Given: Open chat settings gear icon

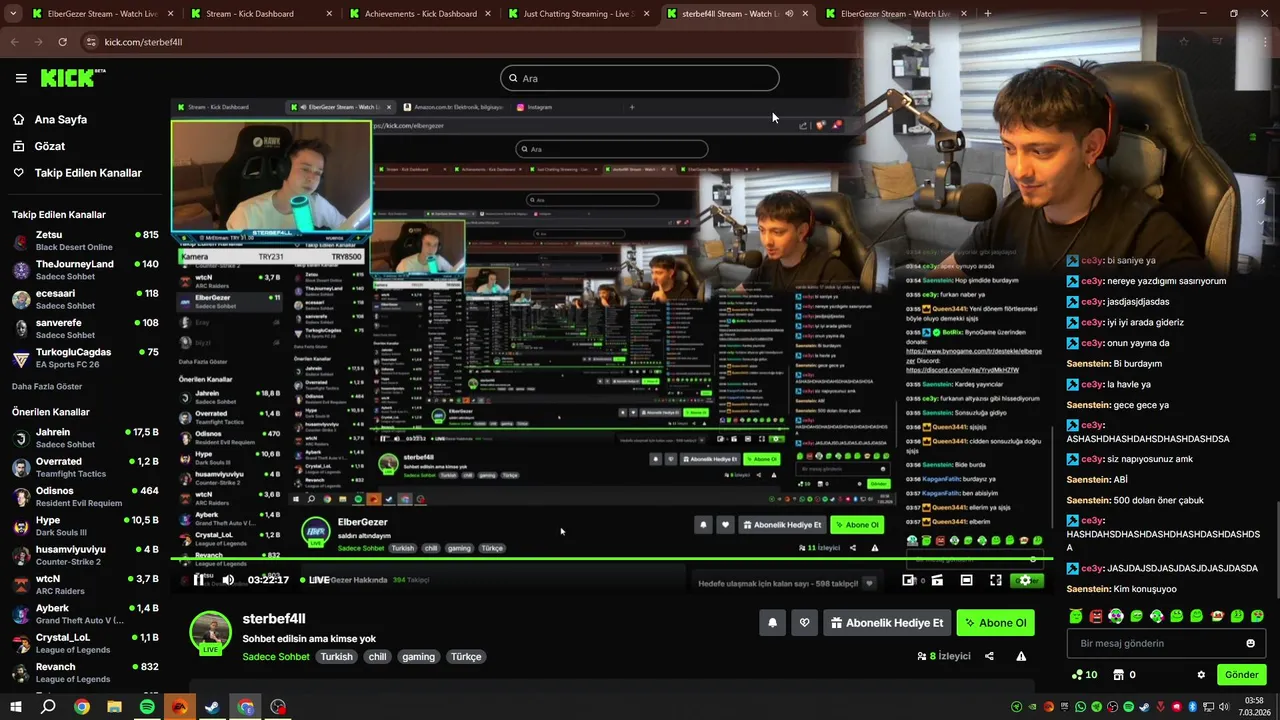Looking at the screenshot, I should click(x=1201, y=675).
